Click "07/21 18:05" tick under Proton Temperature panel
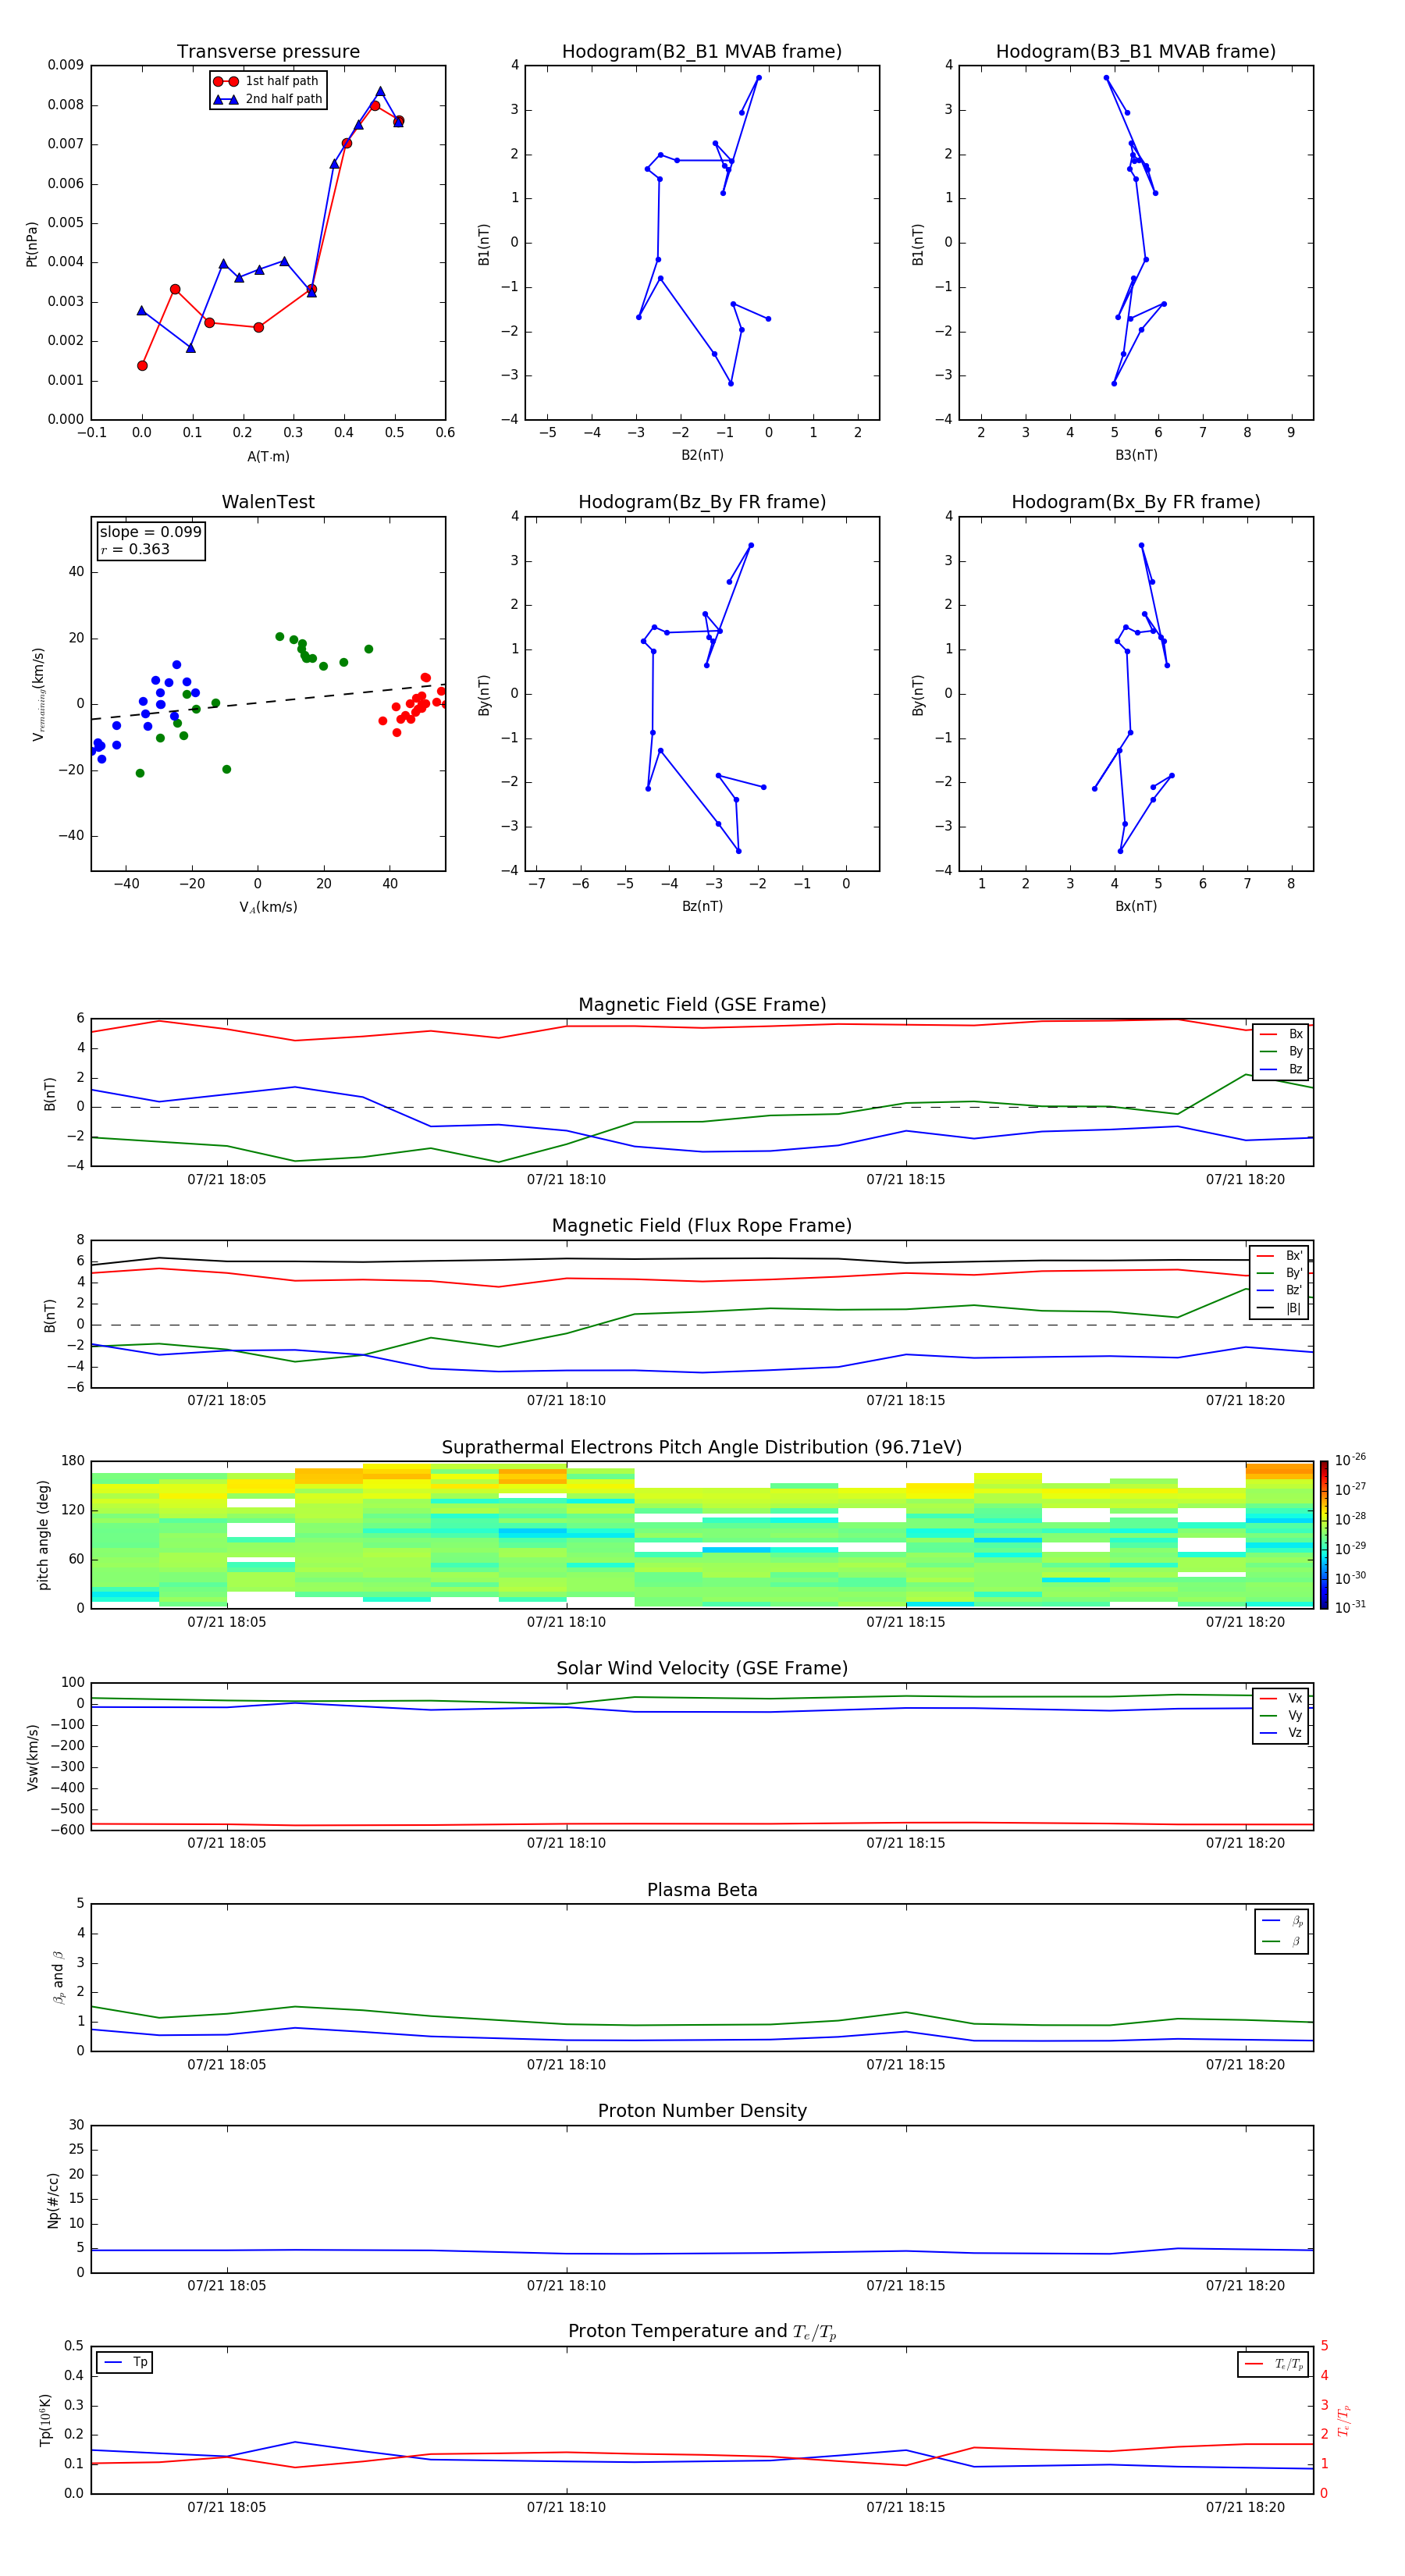1405x2576 pixels. [x=227, y=2508]
